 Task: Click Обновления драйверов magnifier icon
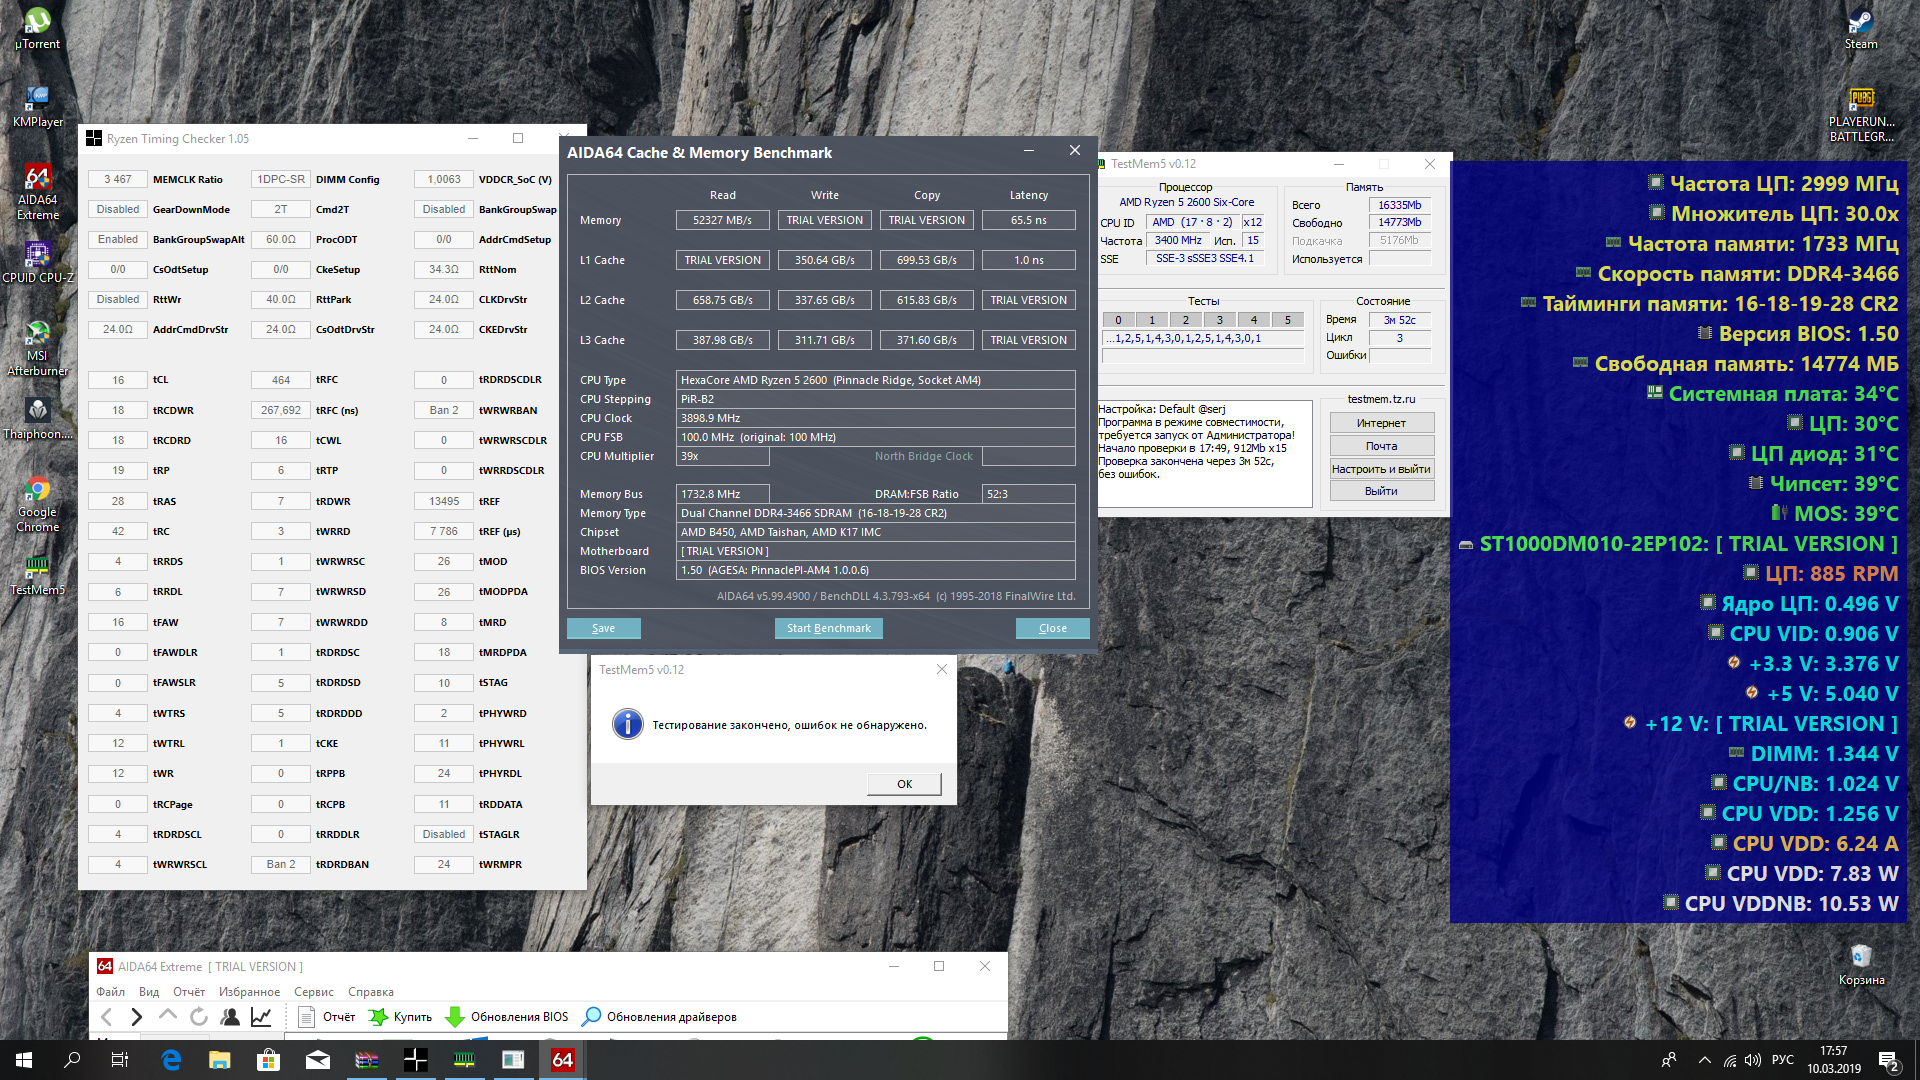pyautogui.click(x=592, y=1017)
